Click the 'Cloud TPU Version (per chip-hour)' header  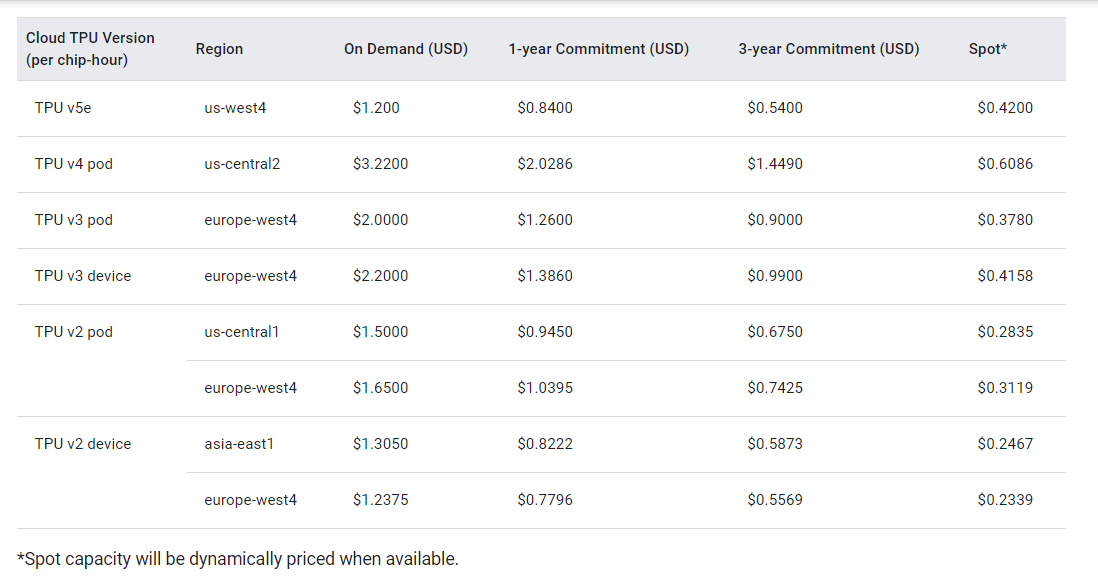point(90,49)
